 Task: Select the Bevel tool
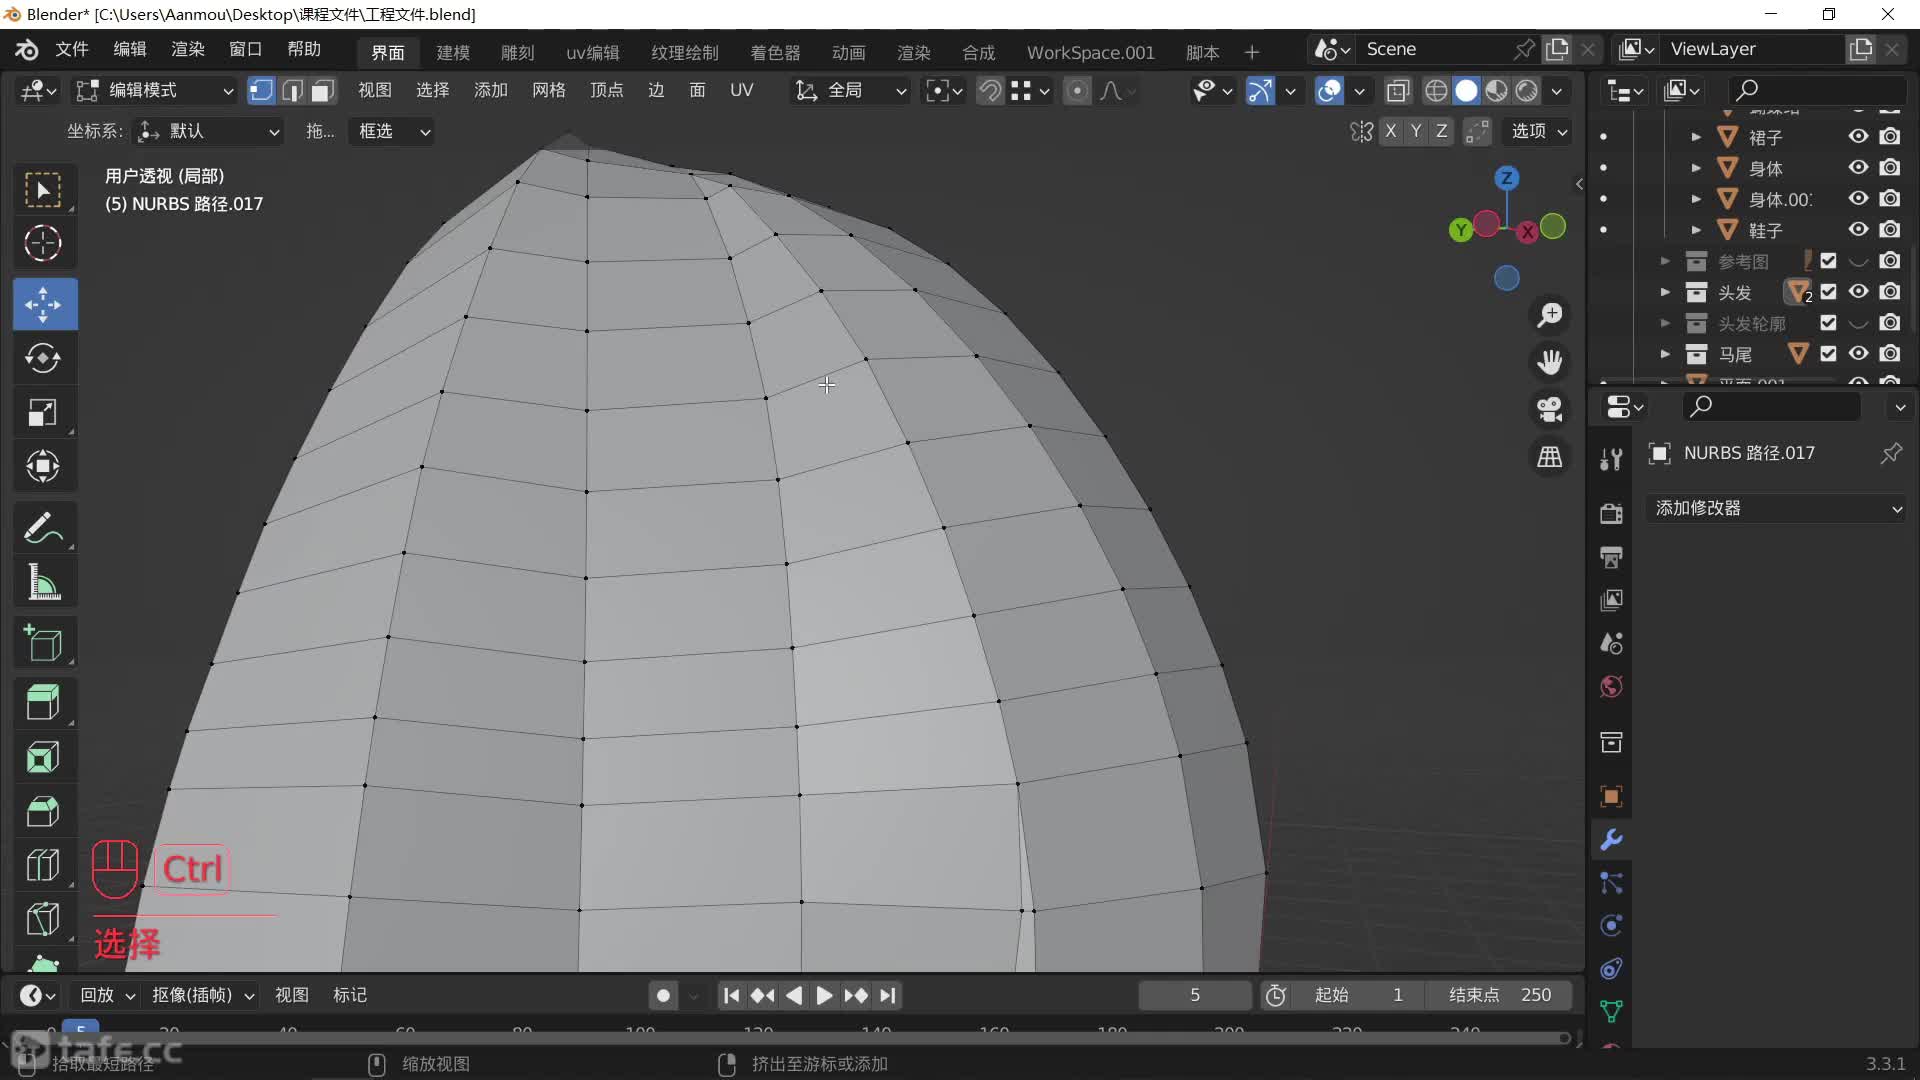43,811
